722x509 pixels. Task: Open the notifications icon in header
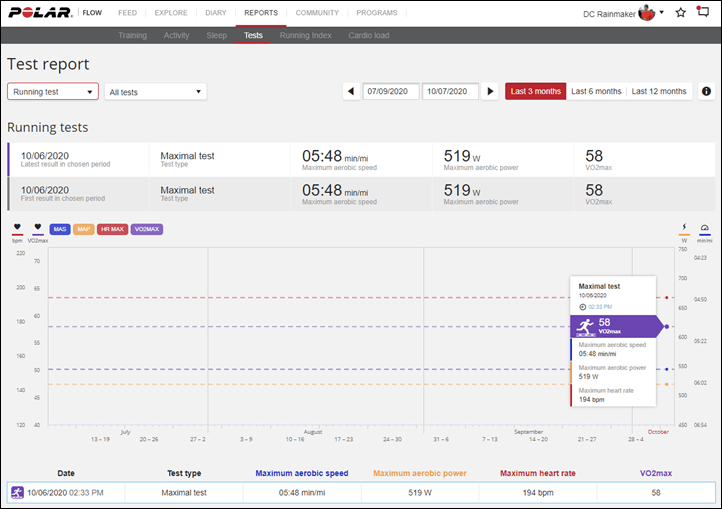pos(703,12)
